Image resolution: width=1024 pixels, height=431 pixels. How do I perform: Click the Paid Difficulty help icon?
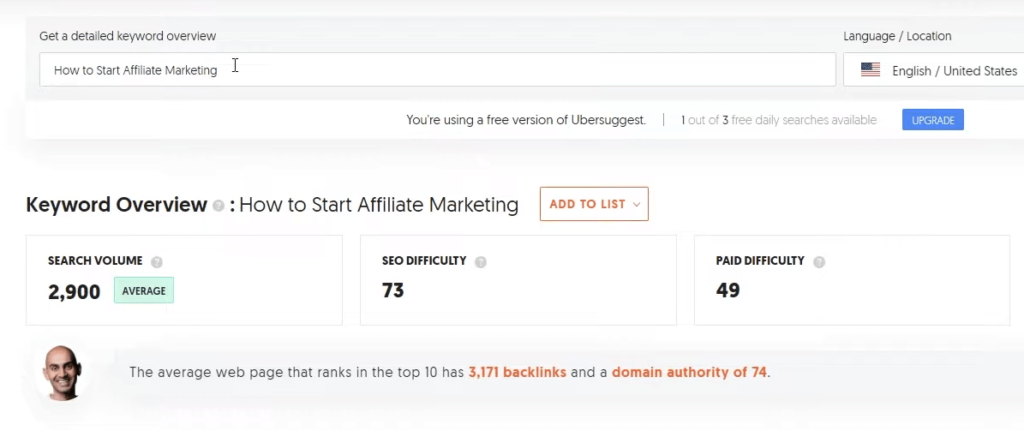click(819, 262)
